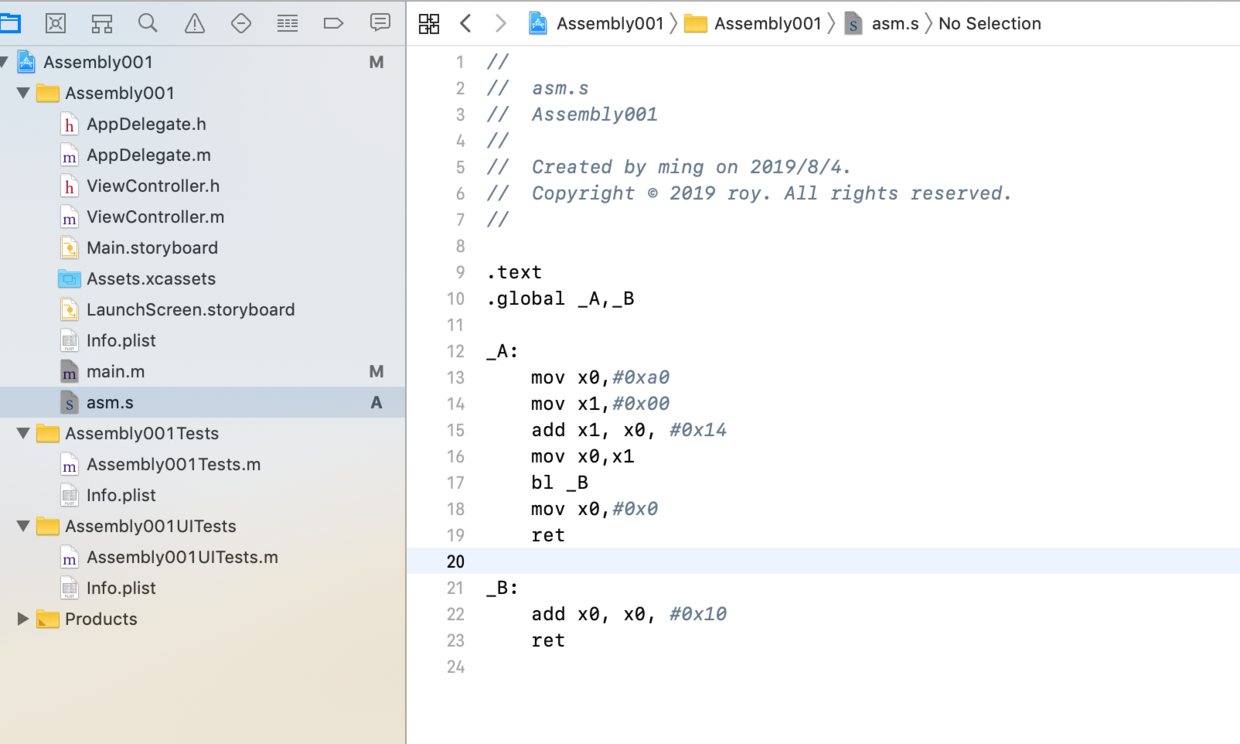The image size is (1240, 744).
Task: Click the 'mov x0,#0x0' instruction
Action: (x=595, y=509)
